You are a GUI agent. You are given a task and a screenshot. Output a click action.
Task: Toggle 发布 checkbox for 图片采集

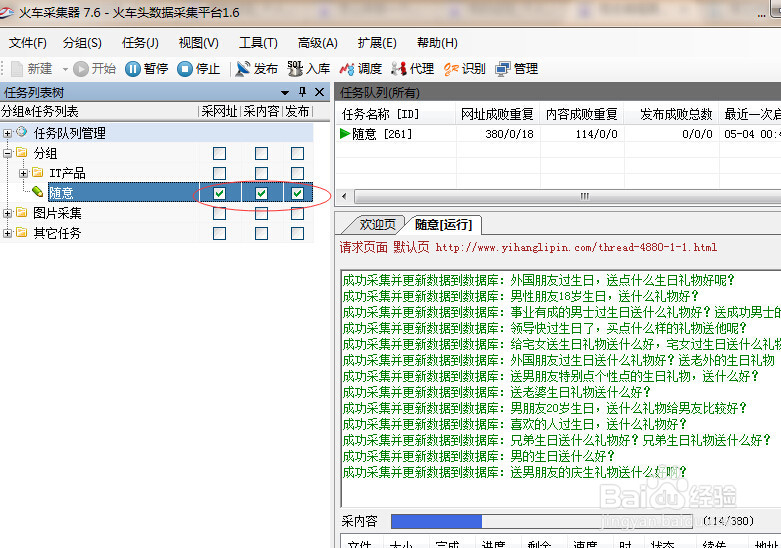(297, 213)
